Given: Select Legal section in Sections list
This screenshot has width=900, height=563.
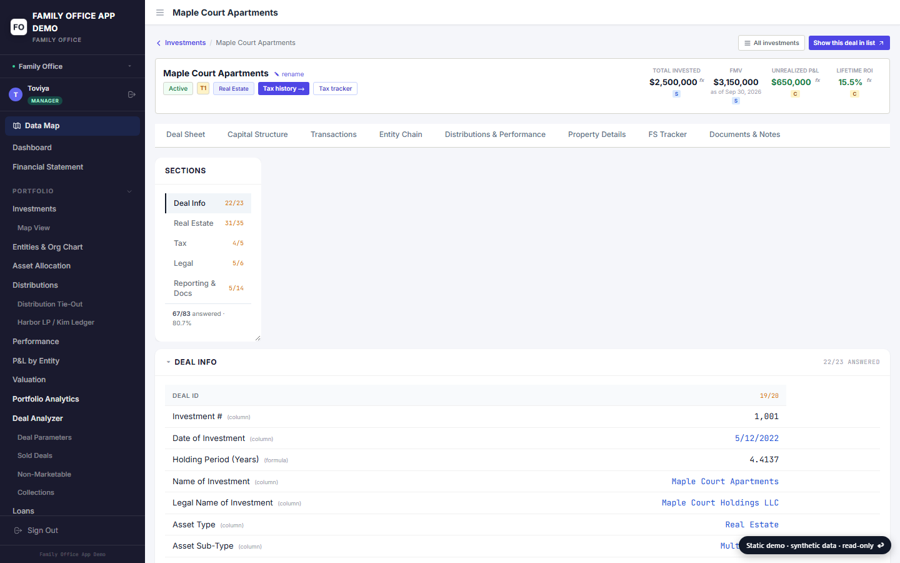Looking at the screenshot, I should click(x=208, y=263).
